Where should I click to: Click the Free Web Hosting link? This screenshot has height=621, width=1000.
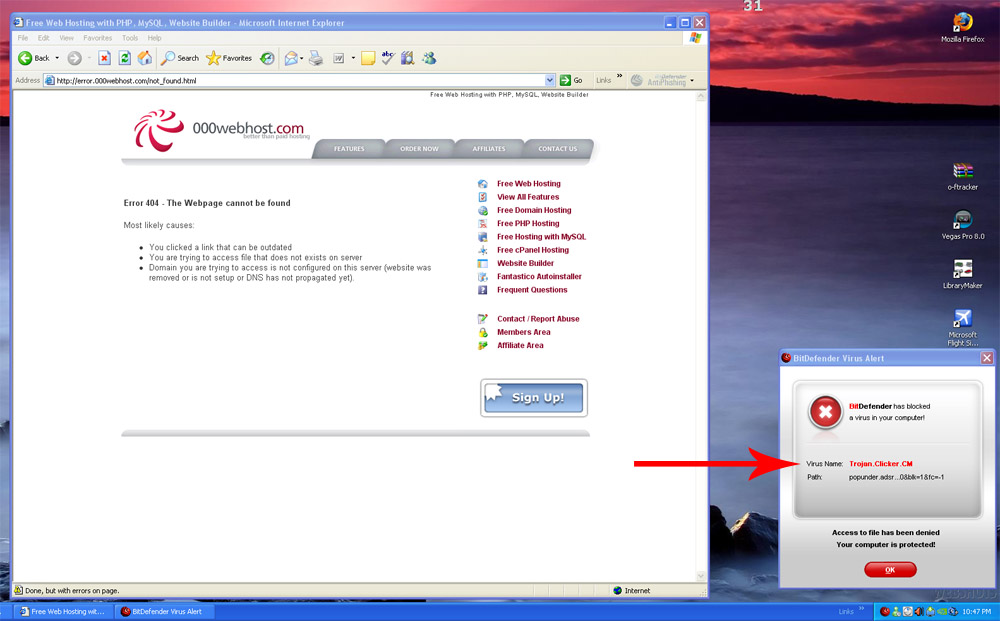tap(529, 184)
